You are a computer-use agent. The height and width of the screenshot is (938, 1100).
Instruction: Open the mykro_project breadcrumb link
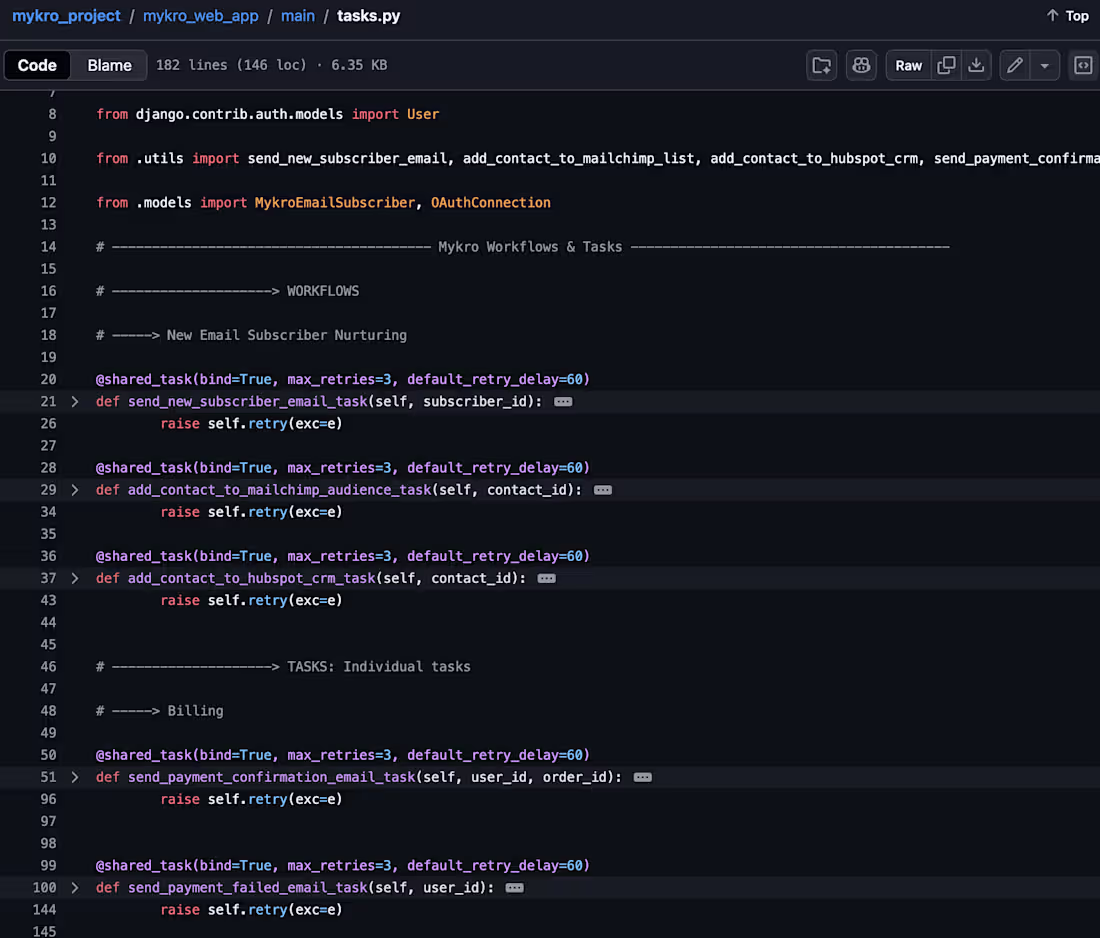point(66,15)
